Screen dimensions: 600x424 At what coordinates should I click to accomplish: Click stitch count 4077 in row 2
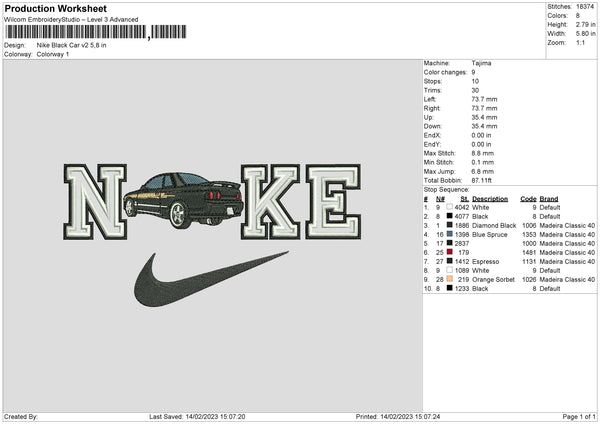coord(461,216)
